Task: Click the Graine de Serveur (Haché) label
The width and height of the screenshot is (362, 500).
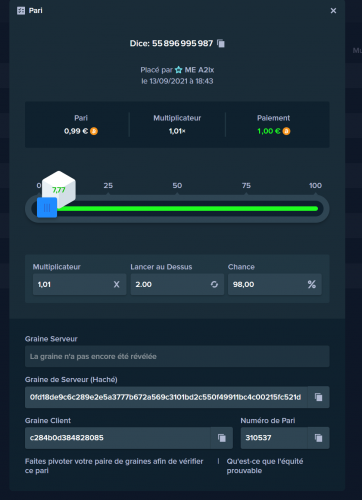Action: 71,380
